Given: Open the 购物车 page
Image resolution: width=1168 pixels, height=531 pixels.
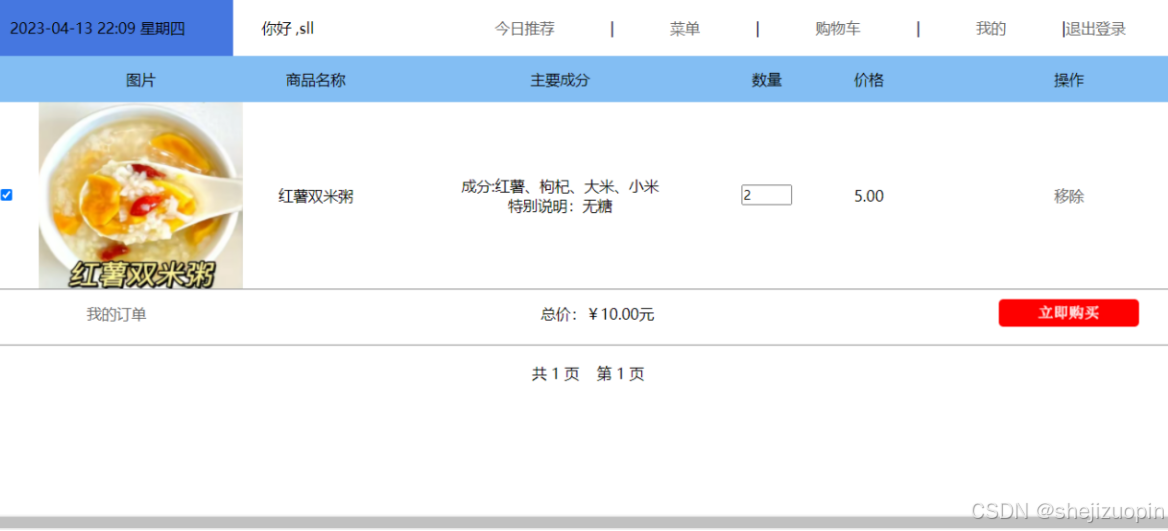Looking at the screenshot, I should click(x=837, y=29).
